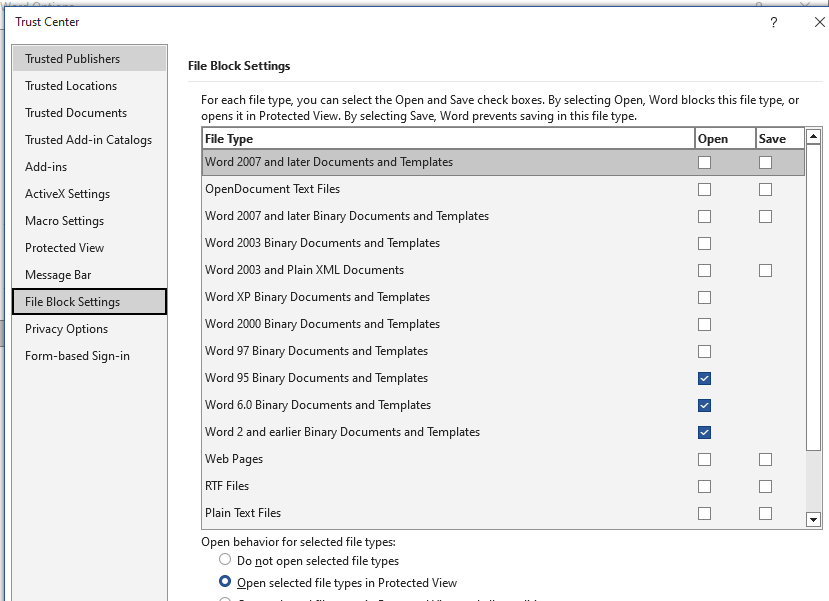Open Trusted Add-in Catalogs
The width and height of the screenshot is (829, 601).
89,140
